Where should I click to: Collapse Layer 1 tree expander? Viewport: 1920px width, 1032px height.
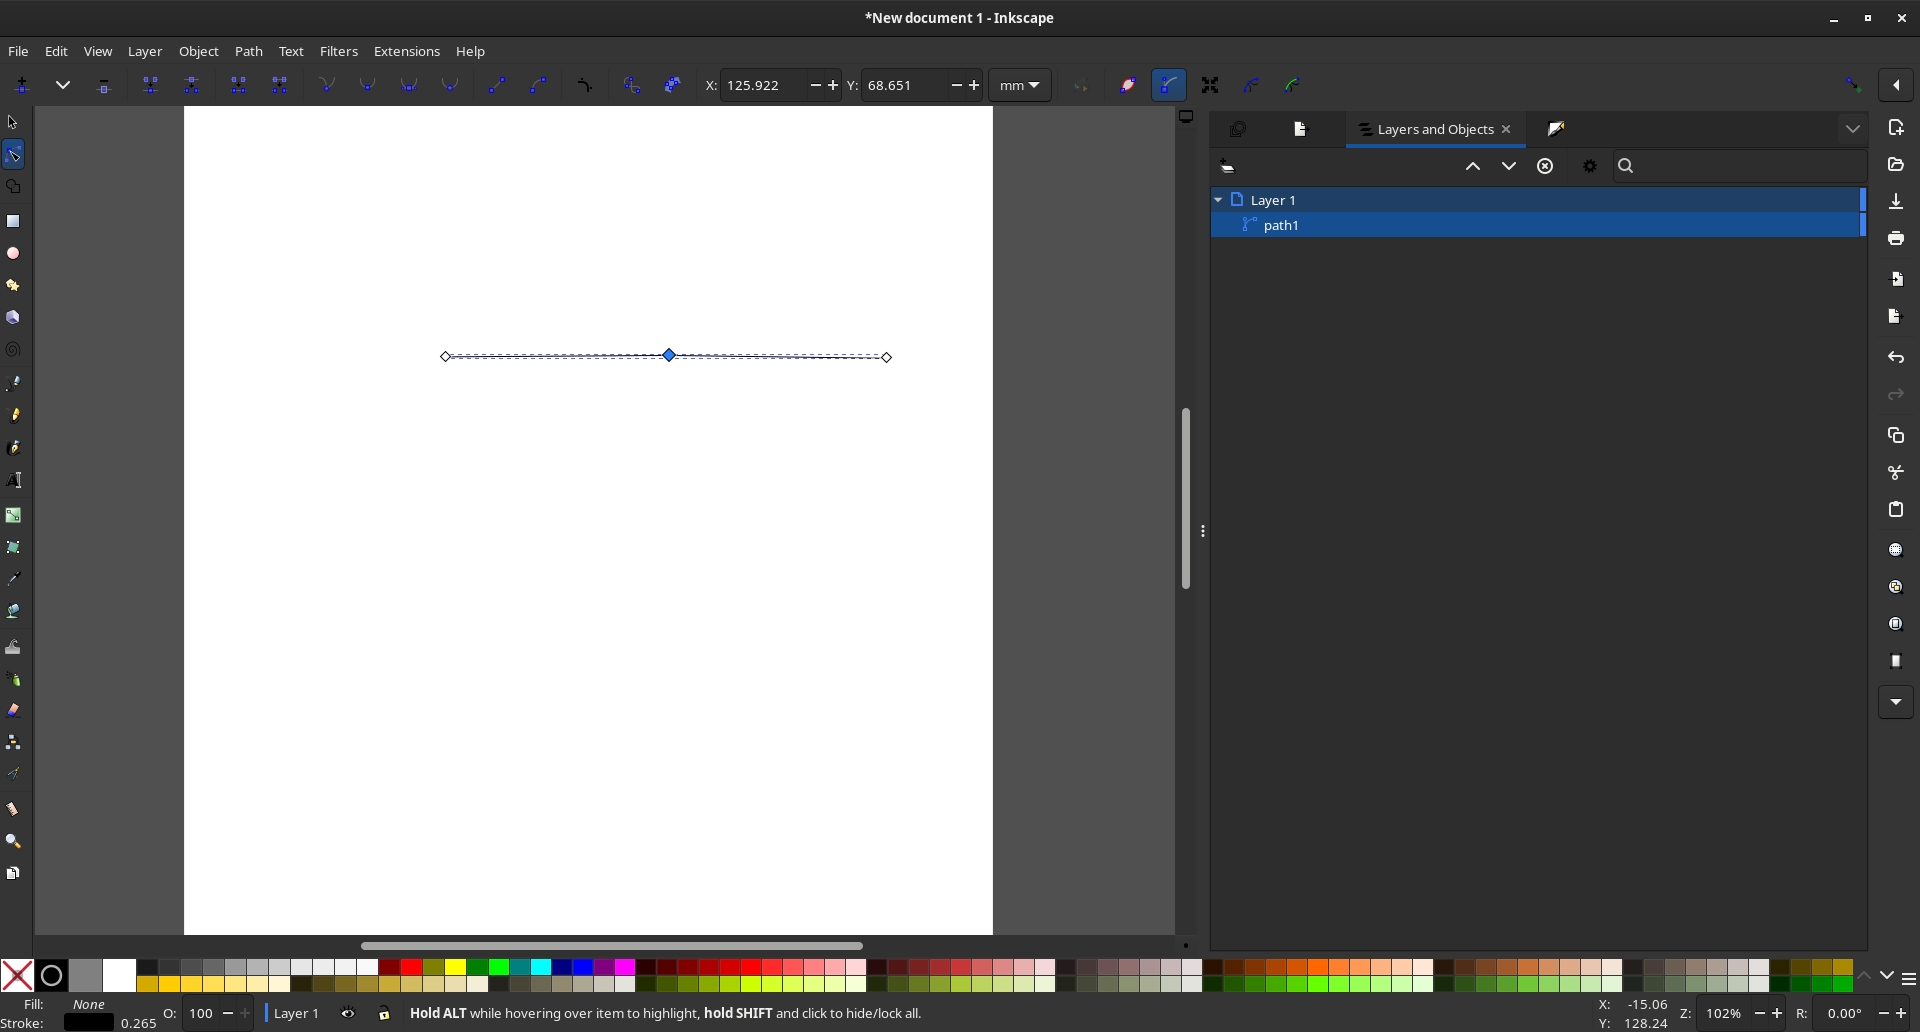[x=1219, y=200]
